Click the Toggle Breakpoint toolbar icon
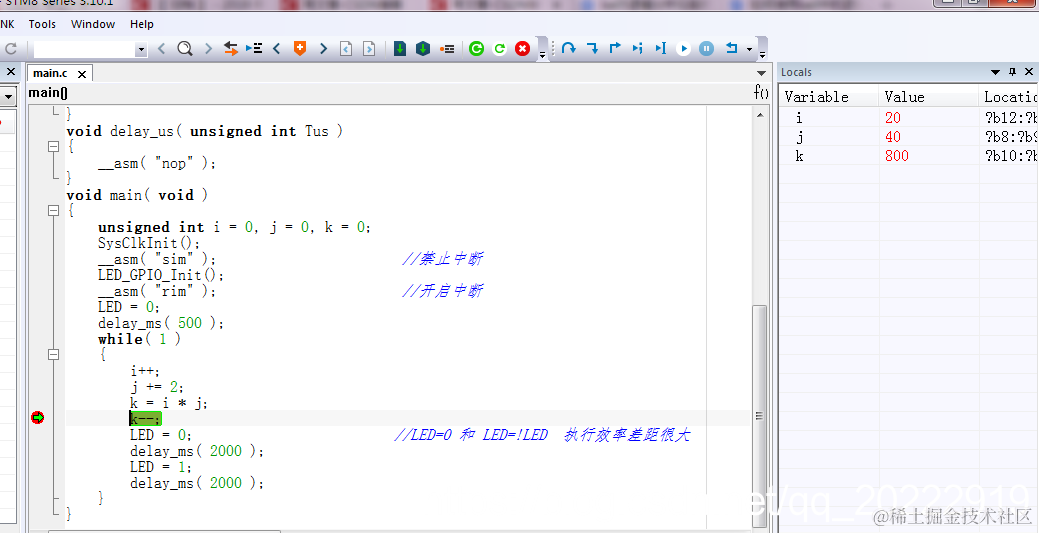1039x533 pixels. [447, 48]
